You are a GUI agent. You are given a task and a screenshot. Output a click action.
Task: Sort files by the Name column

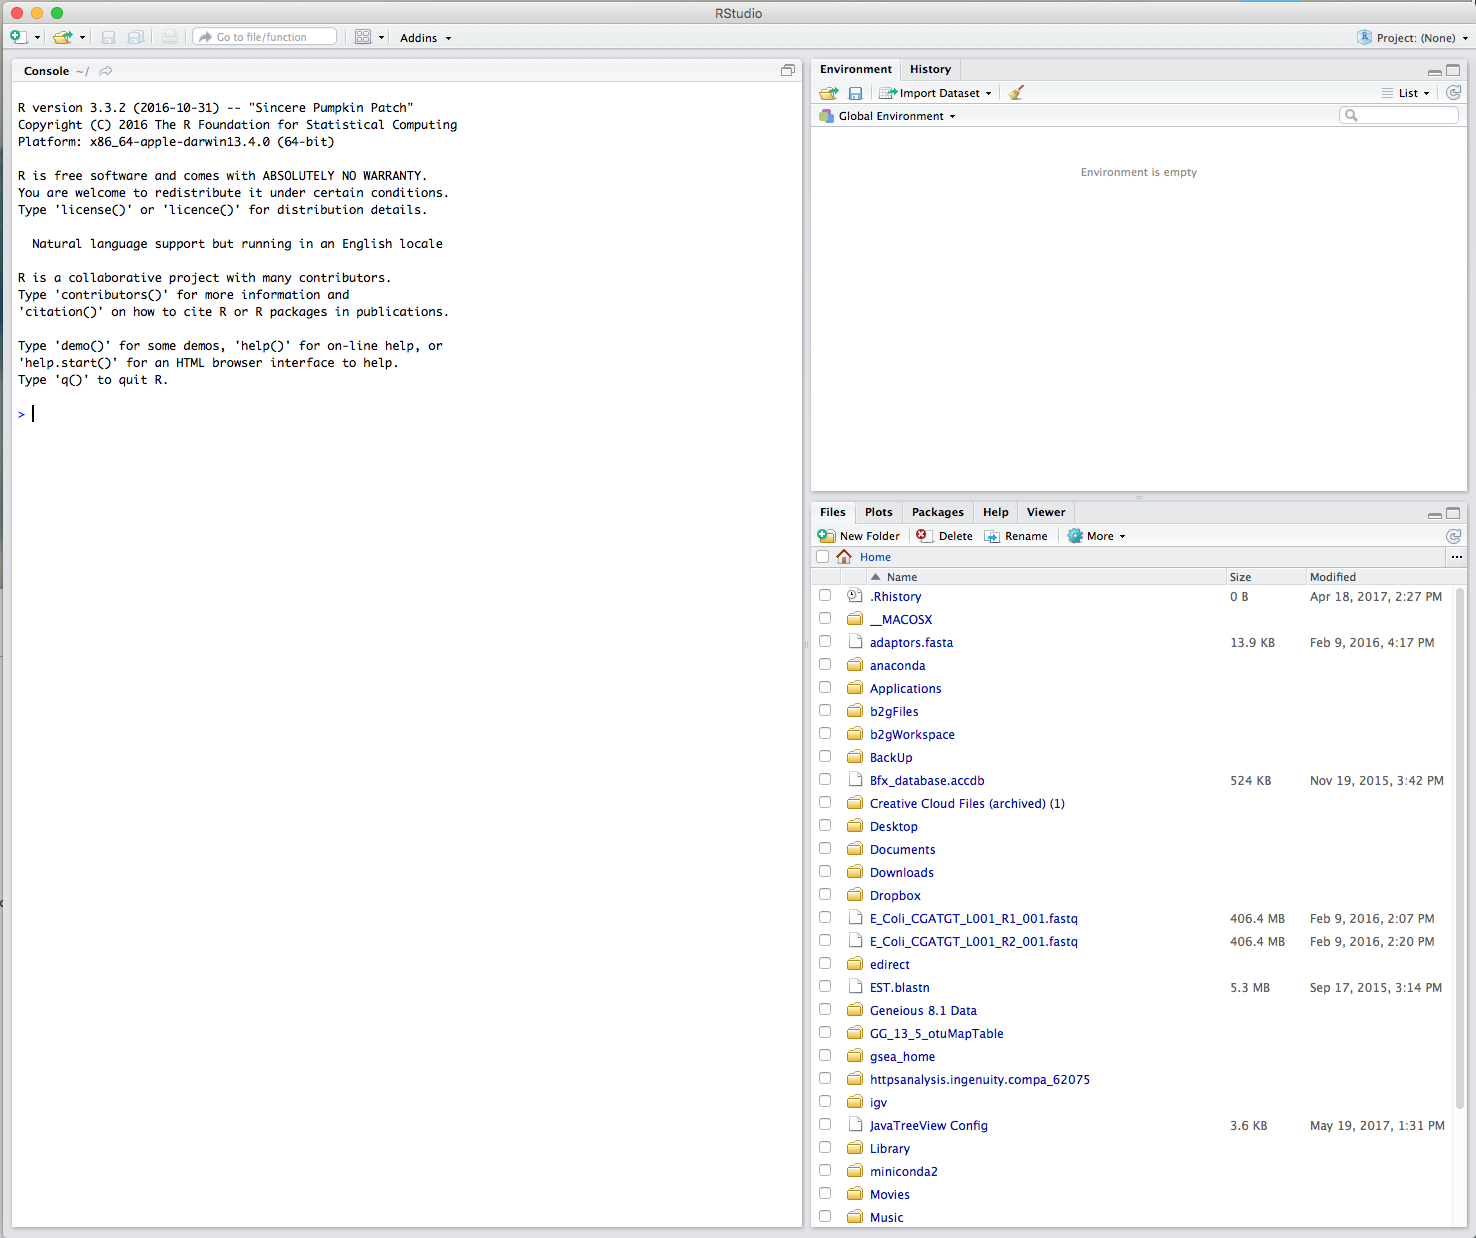click(x=902, y=577)
